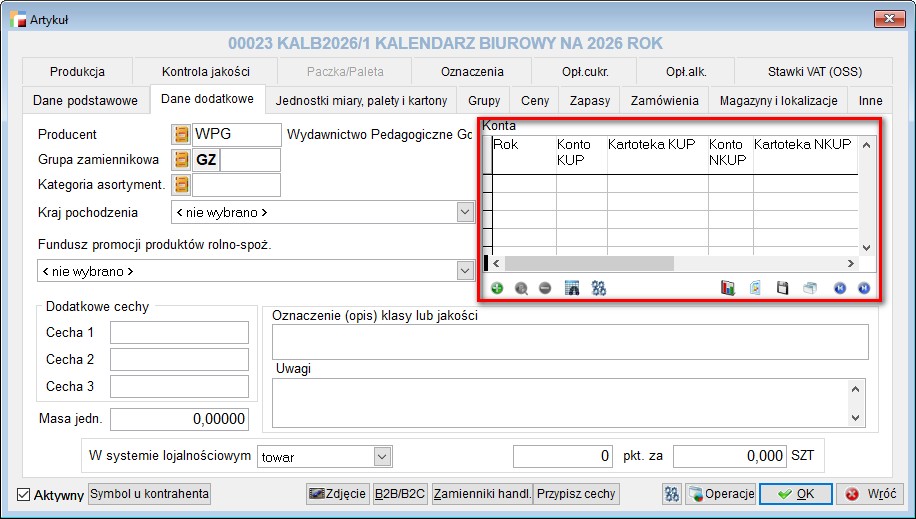Open the Kategoria asortyment. lookup icon
916x519 pixels.
click(181, 185)
